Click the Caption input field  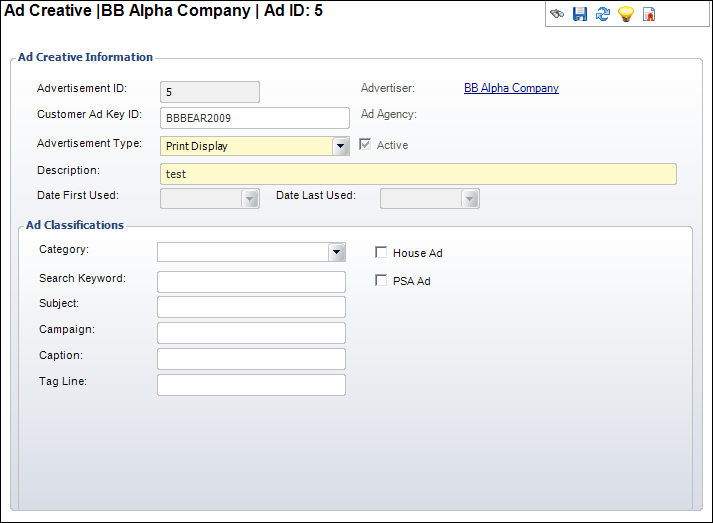pyautogui.click(x=251, y=359)
